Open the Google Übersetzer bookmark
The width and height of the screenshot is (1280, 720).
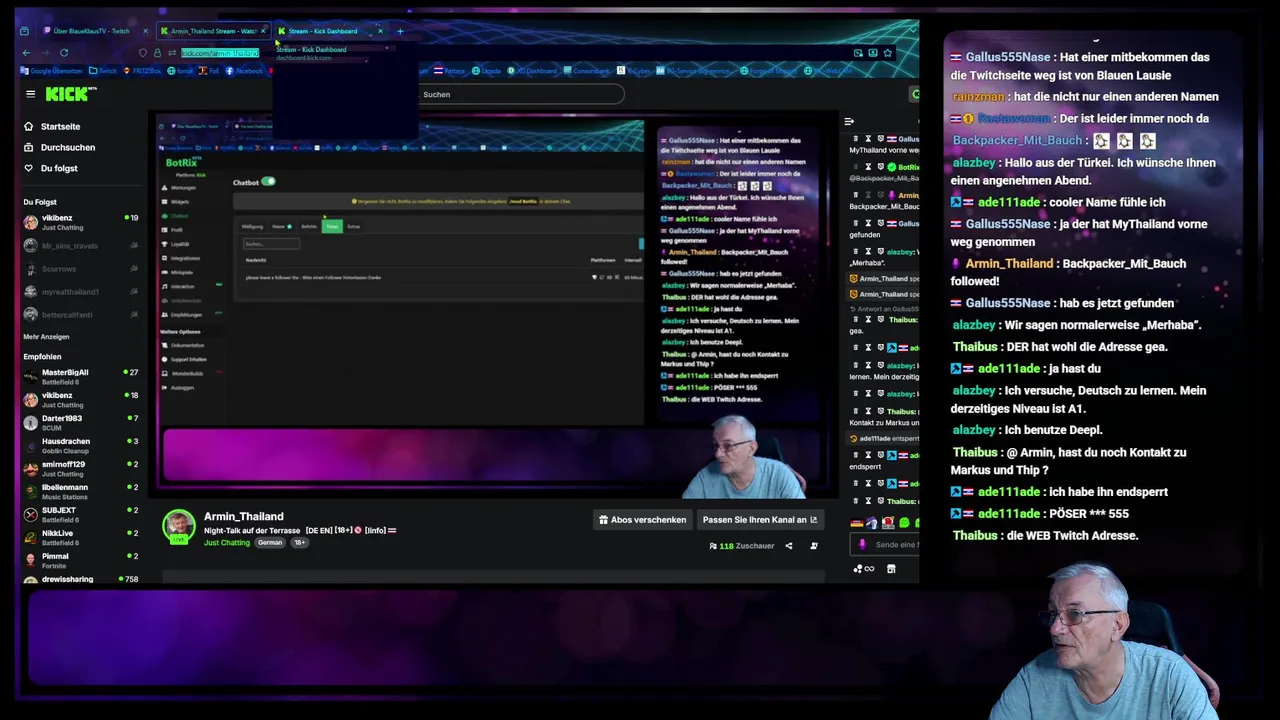(x=54, y=71)
